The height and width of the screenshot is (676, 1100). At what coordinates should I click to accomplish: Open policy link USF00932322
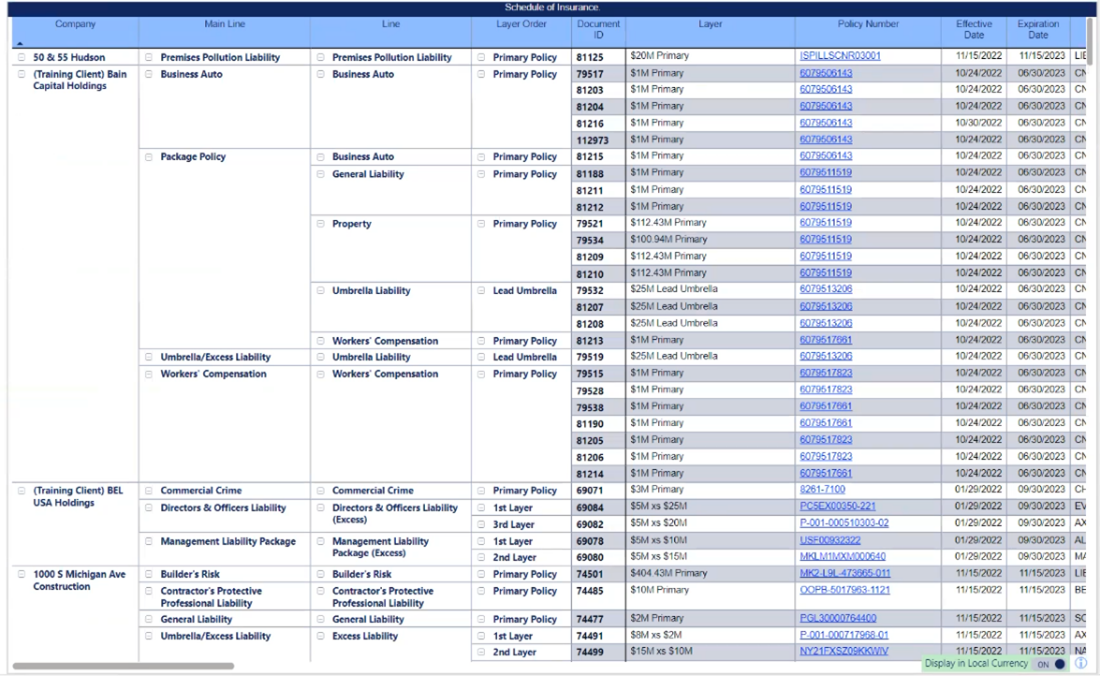[830, 541]
